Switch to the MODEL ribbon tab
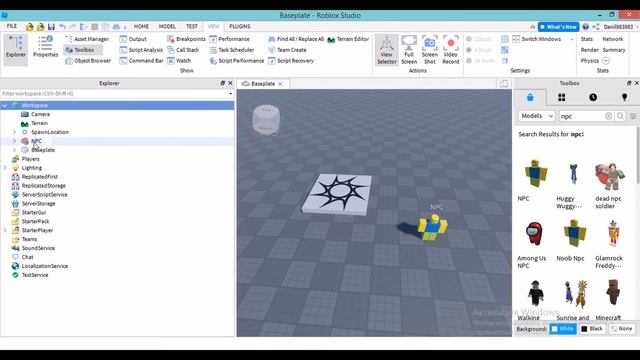 (x=167, y=26)
